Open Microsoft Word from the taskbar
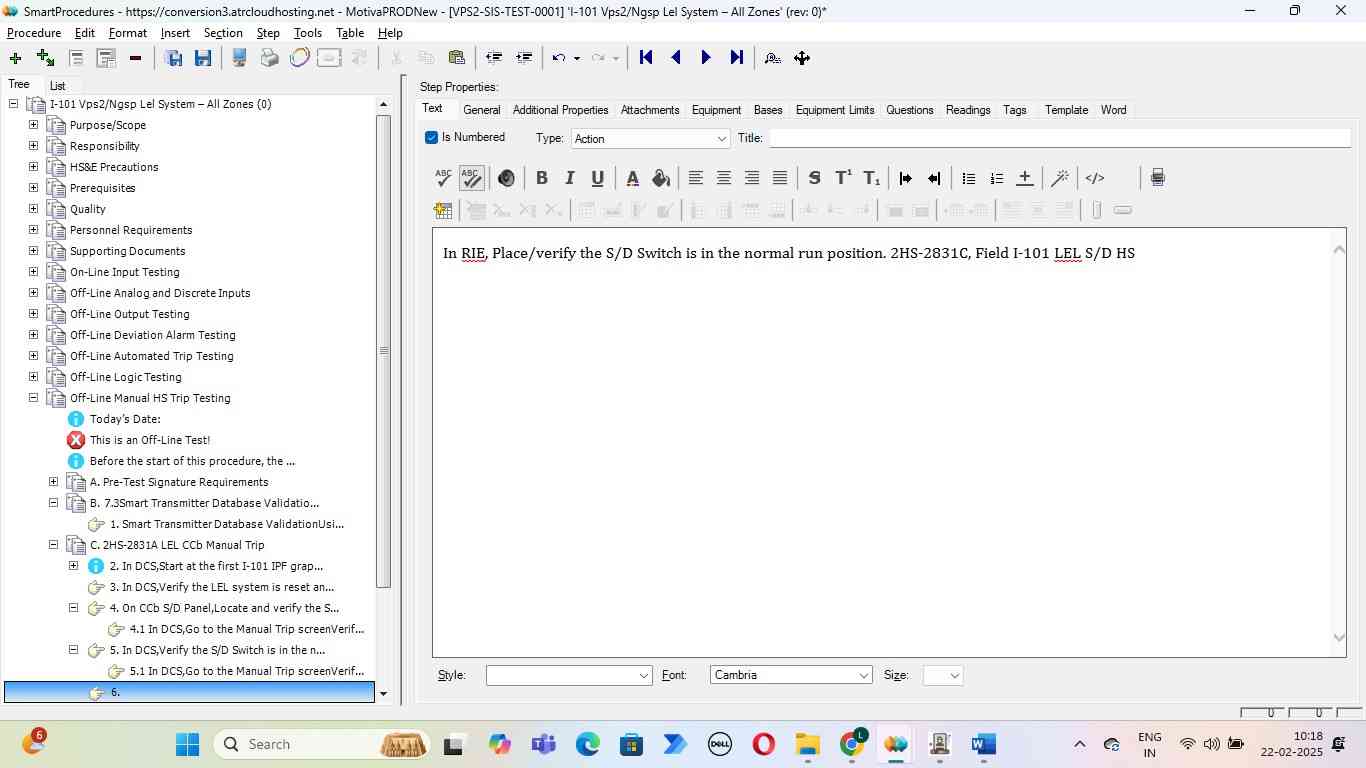Image resolution: width=1366 pixels, height=768 pixels. click(983, 744)
